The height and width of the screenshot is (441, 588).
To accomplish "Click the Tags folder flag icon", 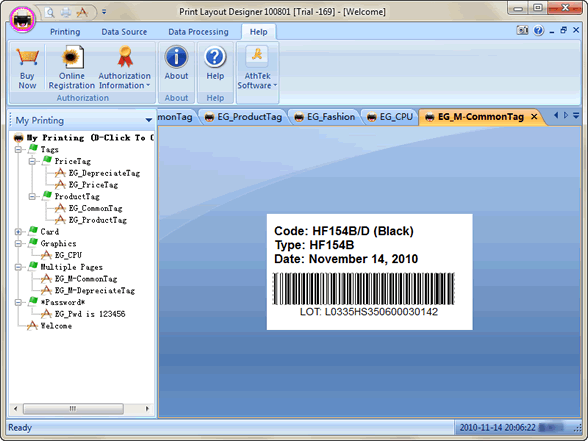I will 33,148.
